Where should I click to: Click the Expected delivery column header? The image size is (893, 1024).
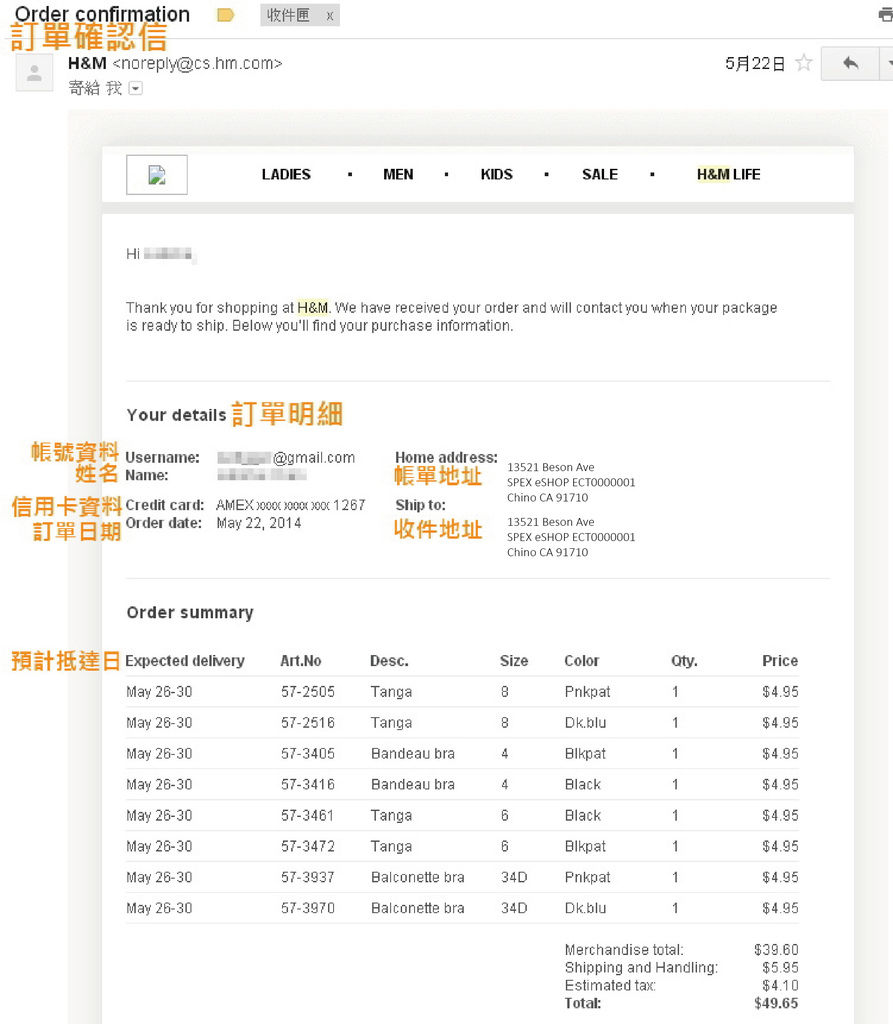pyautogui.click(x=185, y=661)
